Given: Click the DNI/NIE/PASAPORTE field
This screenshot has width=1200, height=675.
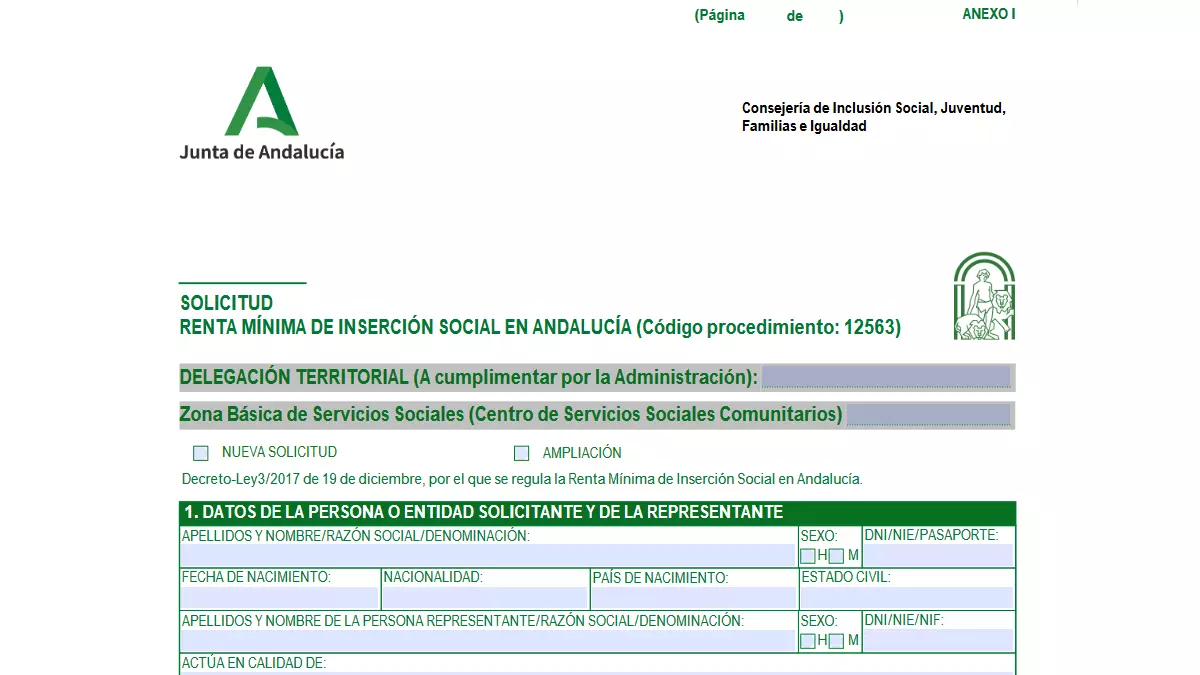Looking at the screenshot, I should [938, 556].
